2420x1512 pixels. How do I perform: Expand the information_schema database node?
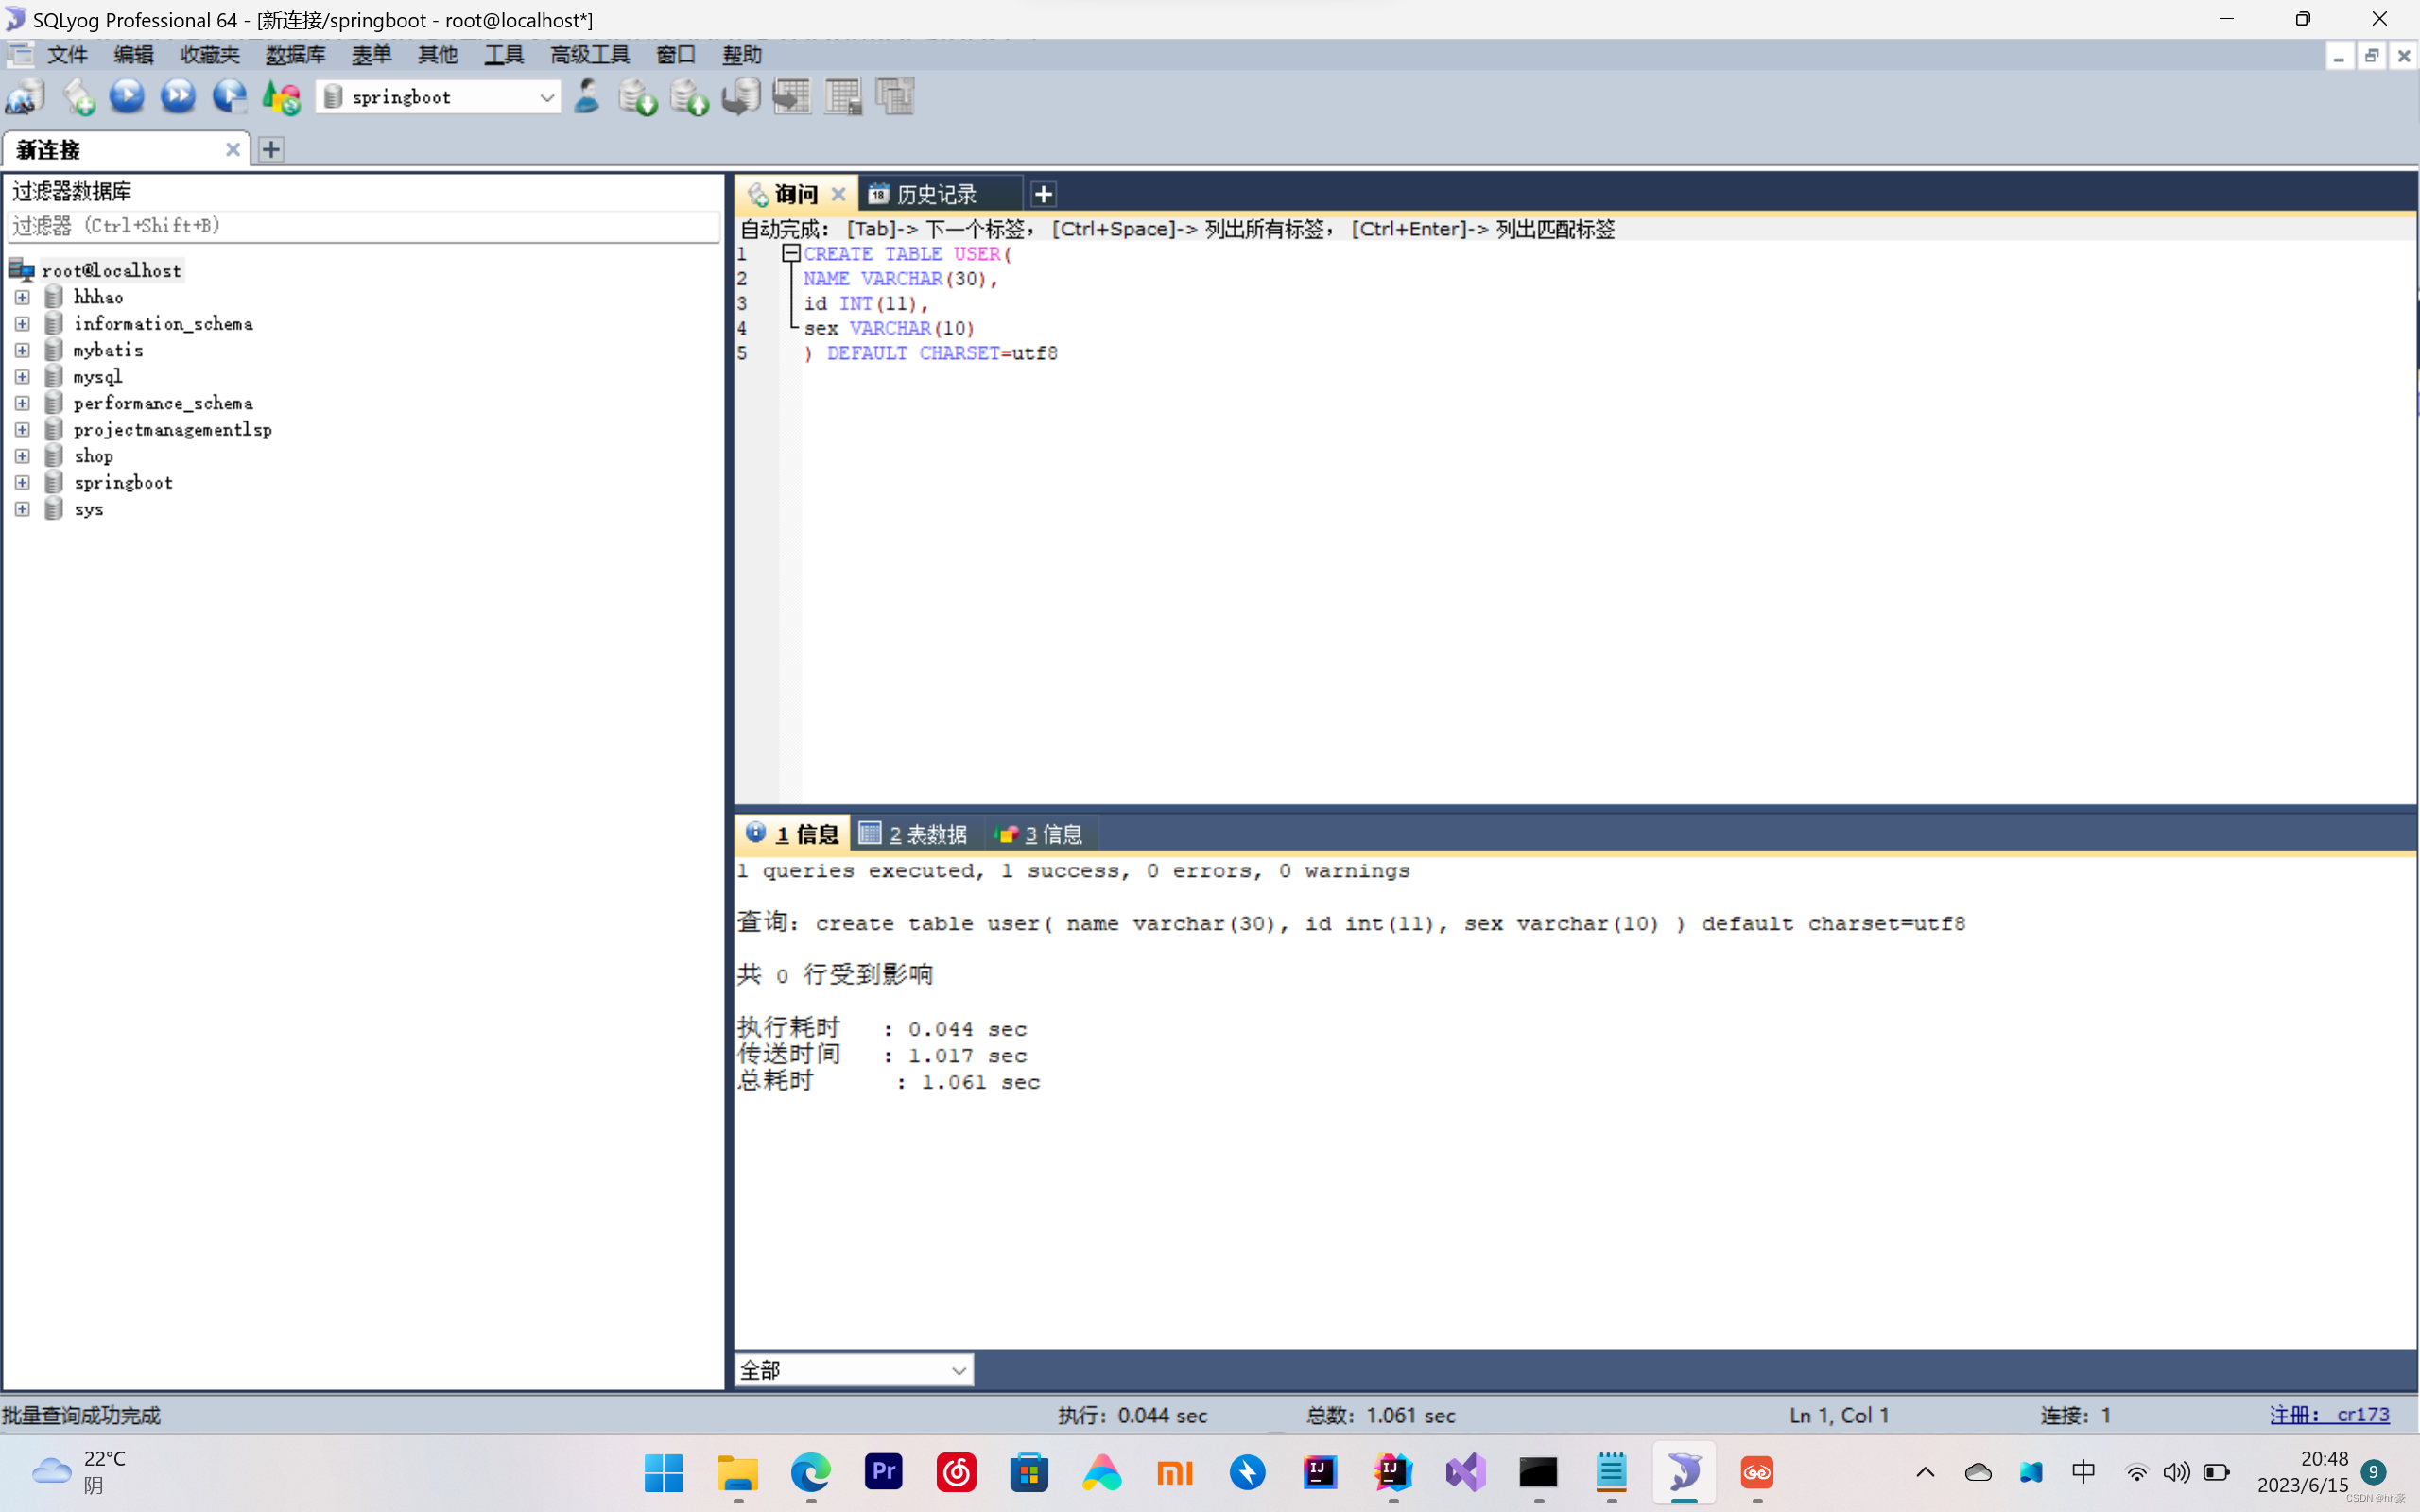22,324
